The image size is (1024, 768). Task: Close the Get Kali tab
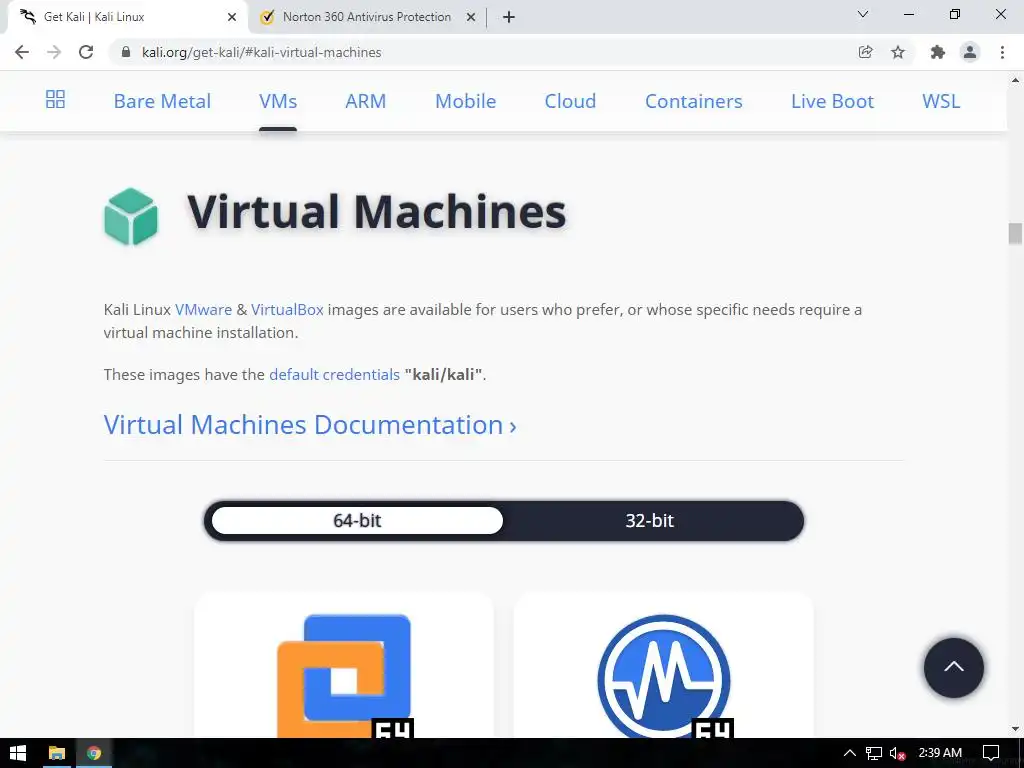click(x=232, y=17)
